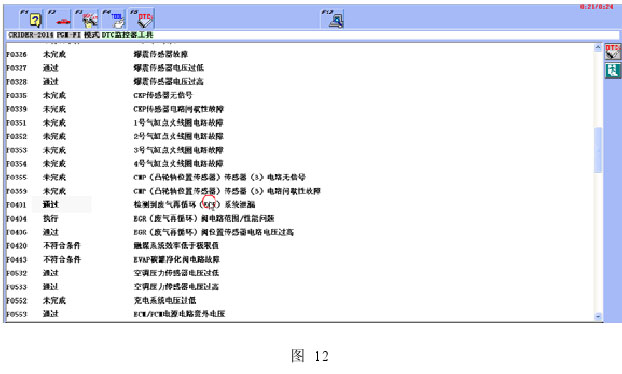The image size is (622, 374).
Task: Select the F3 toolbar icon
Action: 86,19
